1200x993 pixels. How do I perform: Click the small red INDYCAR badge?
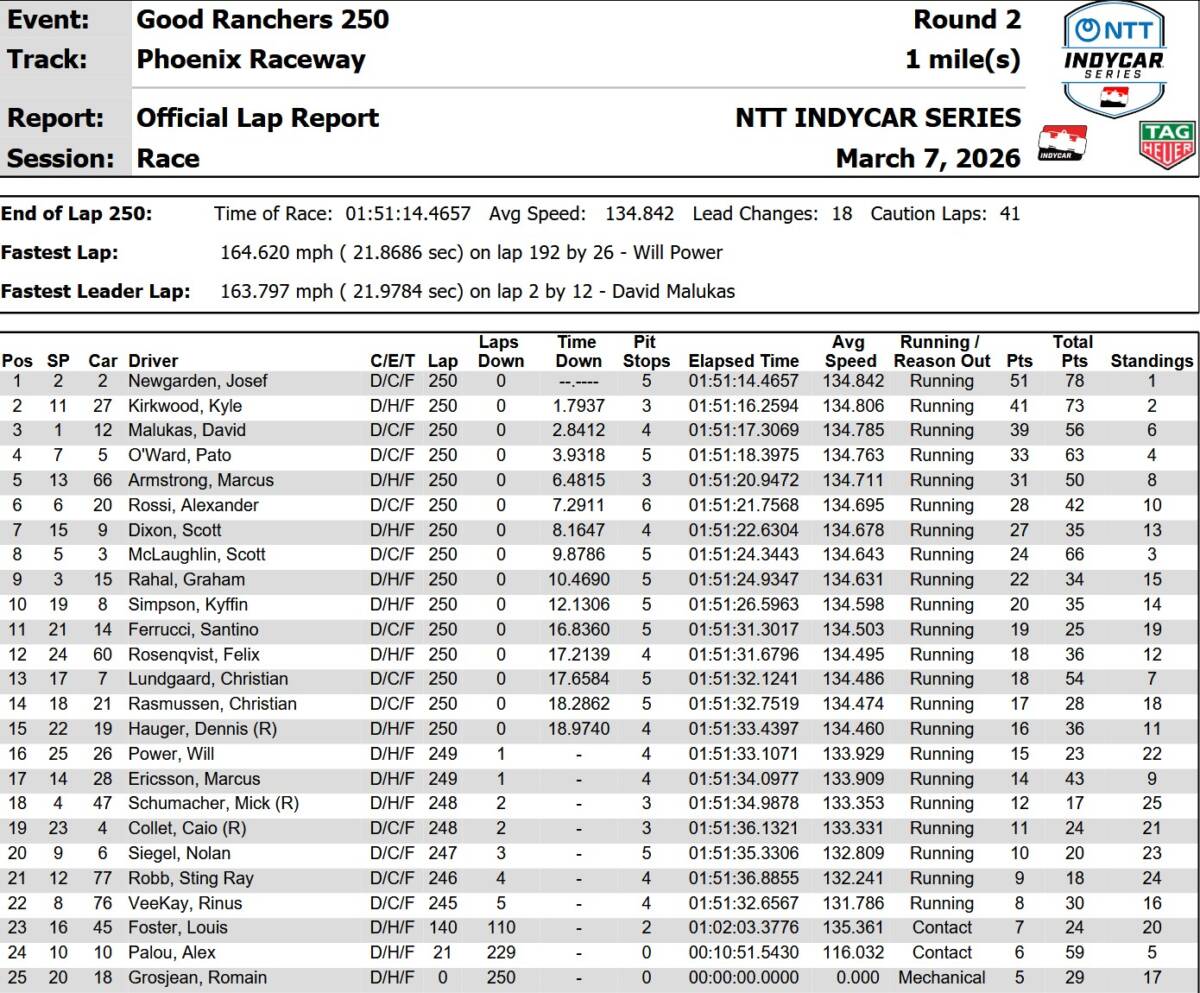tap(1063, 144)
